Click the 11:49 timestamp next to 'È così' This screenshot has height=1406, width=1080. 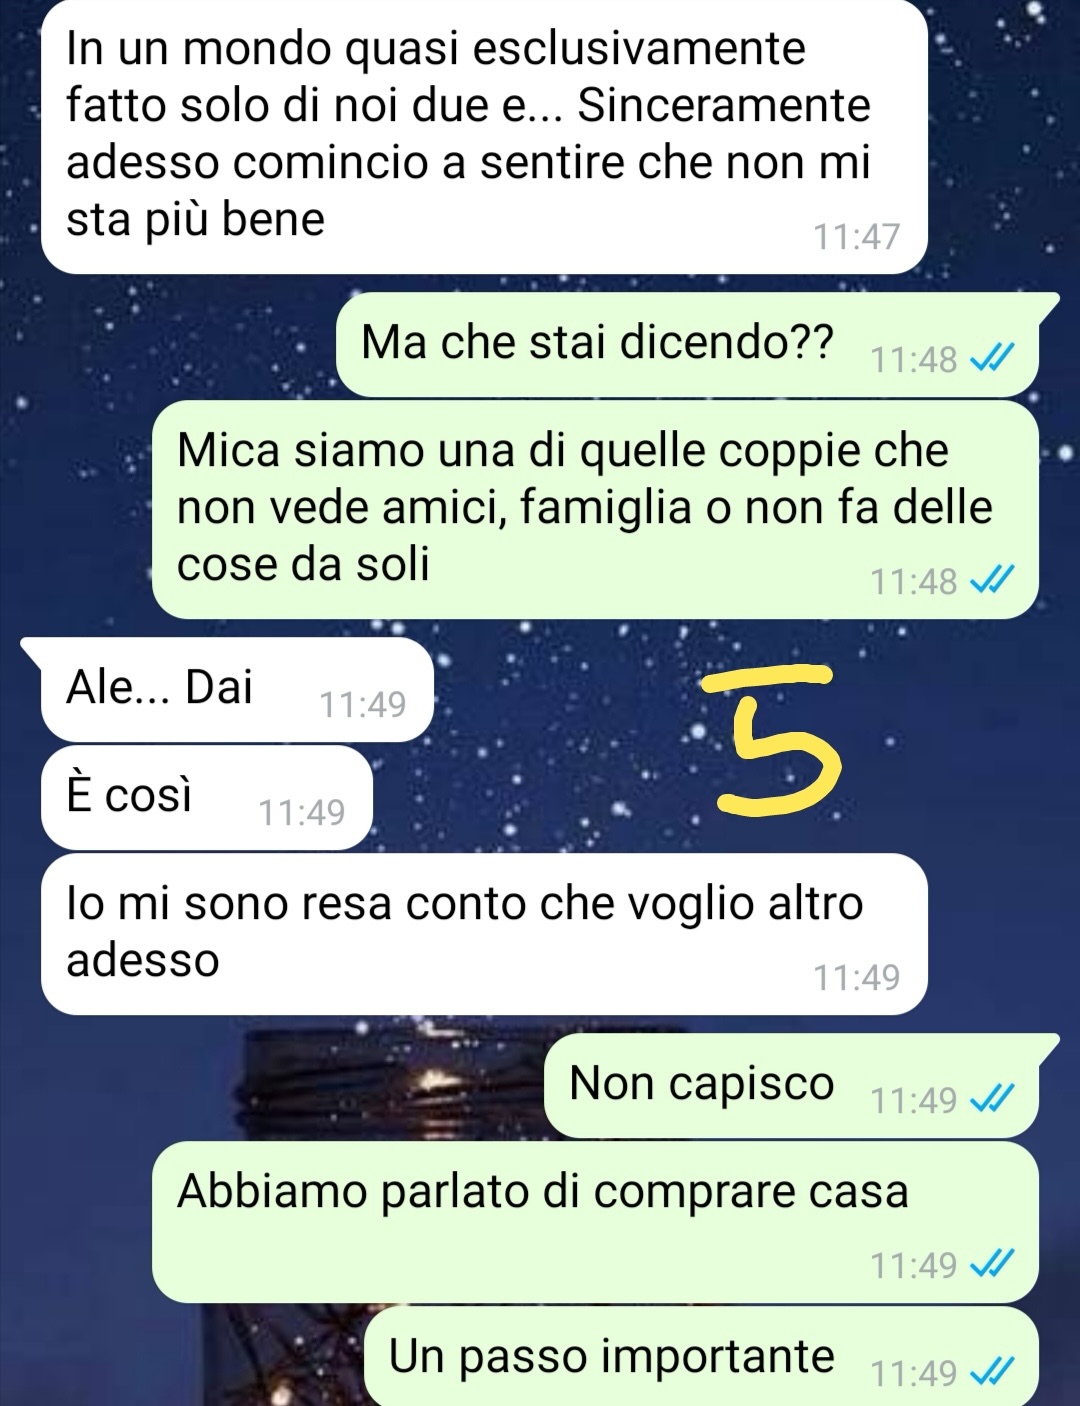click(302, 813)
